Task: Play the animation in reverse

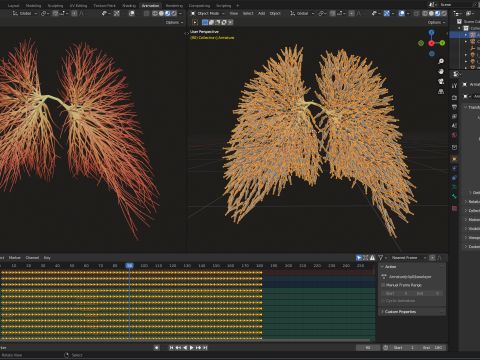Action: tap(185, 347)
